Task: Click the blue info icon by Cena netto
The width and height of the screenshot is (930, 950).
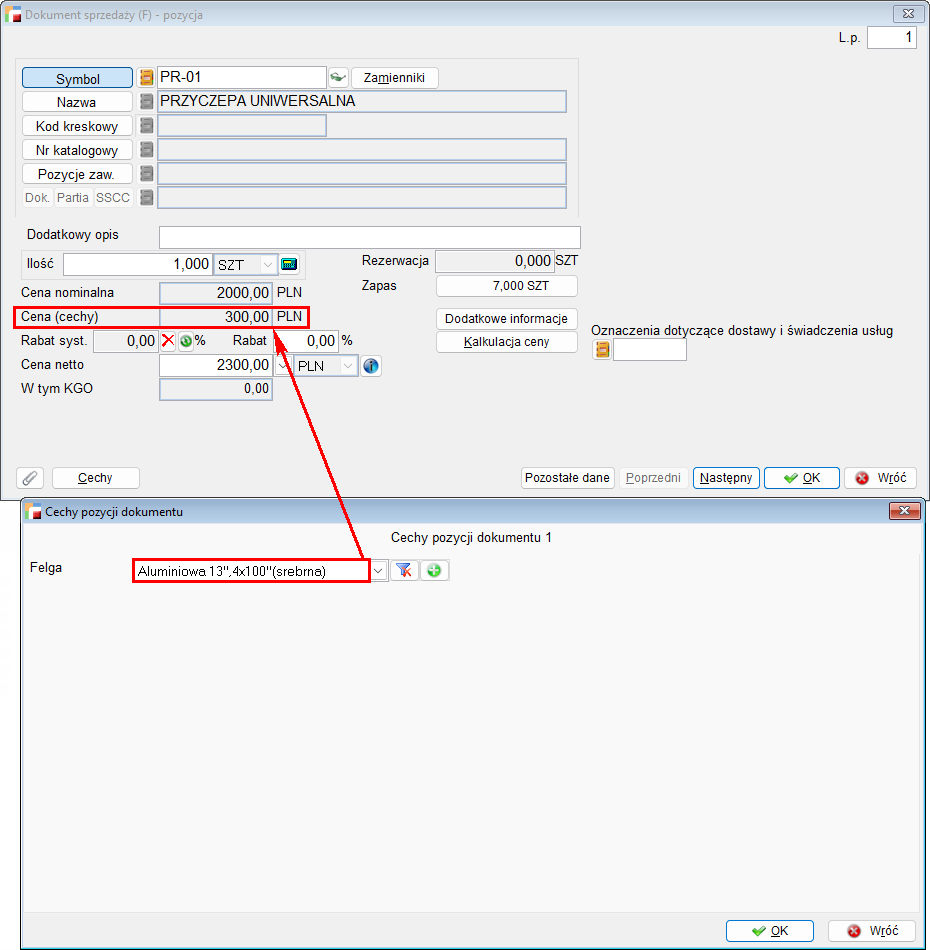Action: point(371,366)
